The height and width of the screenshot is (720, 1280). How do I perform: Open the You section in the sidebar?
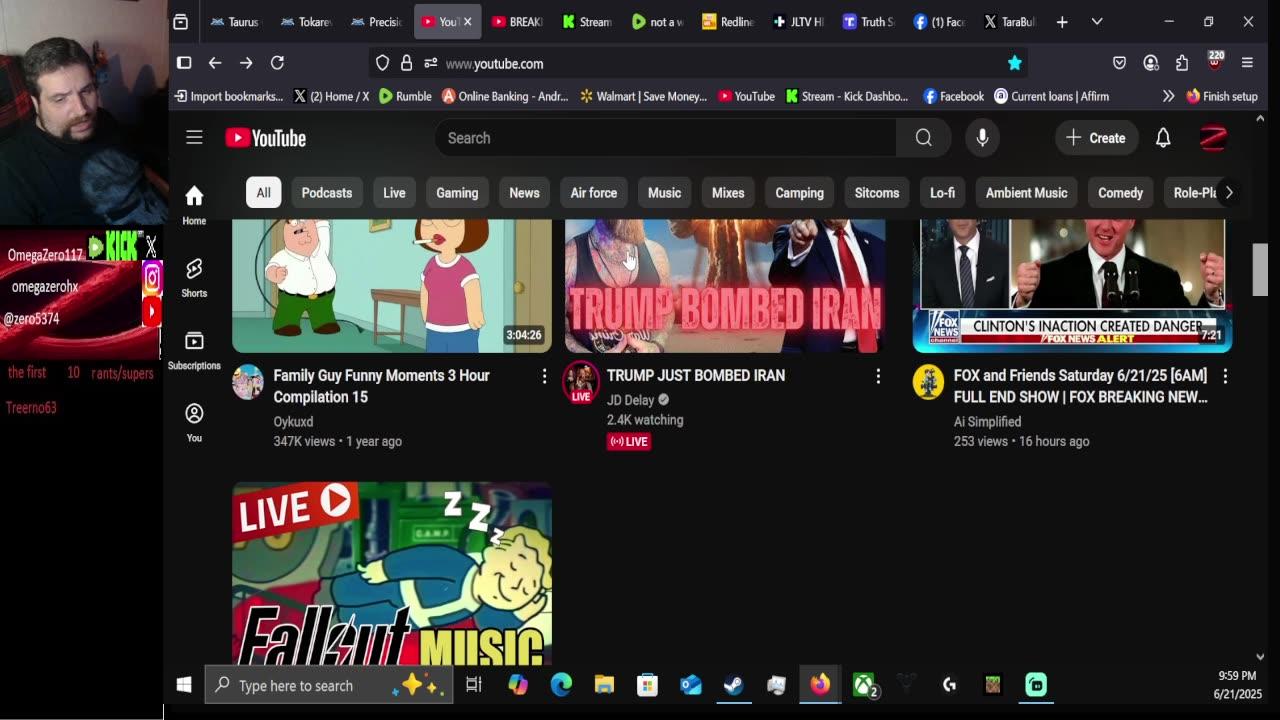[x=194, y=422]
